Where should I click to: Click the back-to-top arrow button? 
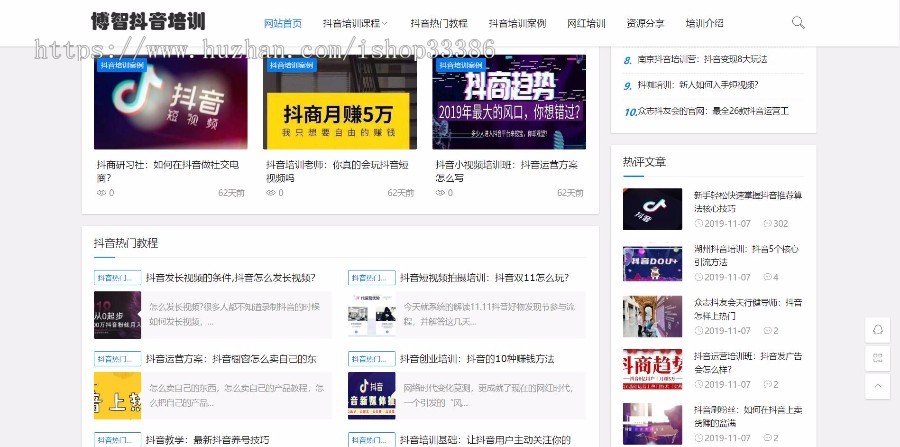click(x=878, y=386)
